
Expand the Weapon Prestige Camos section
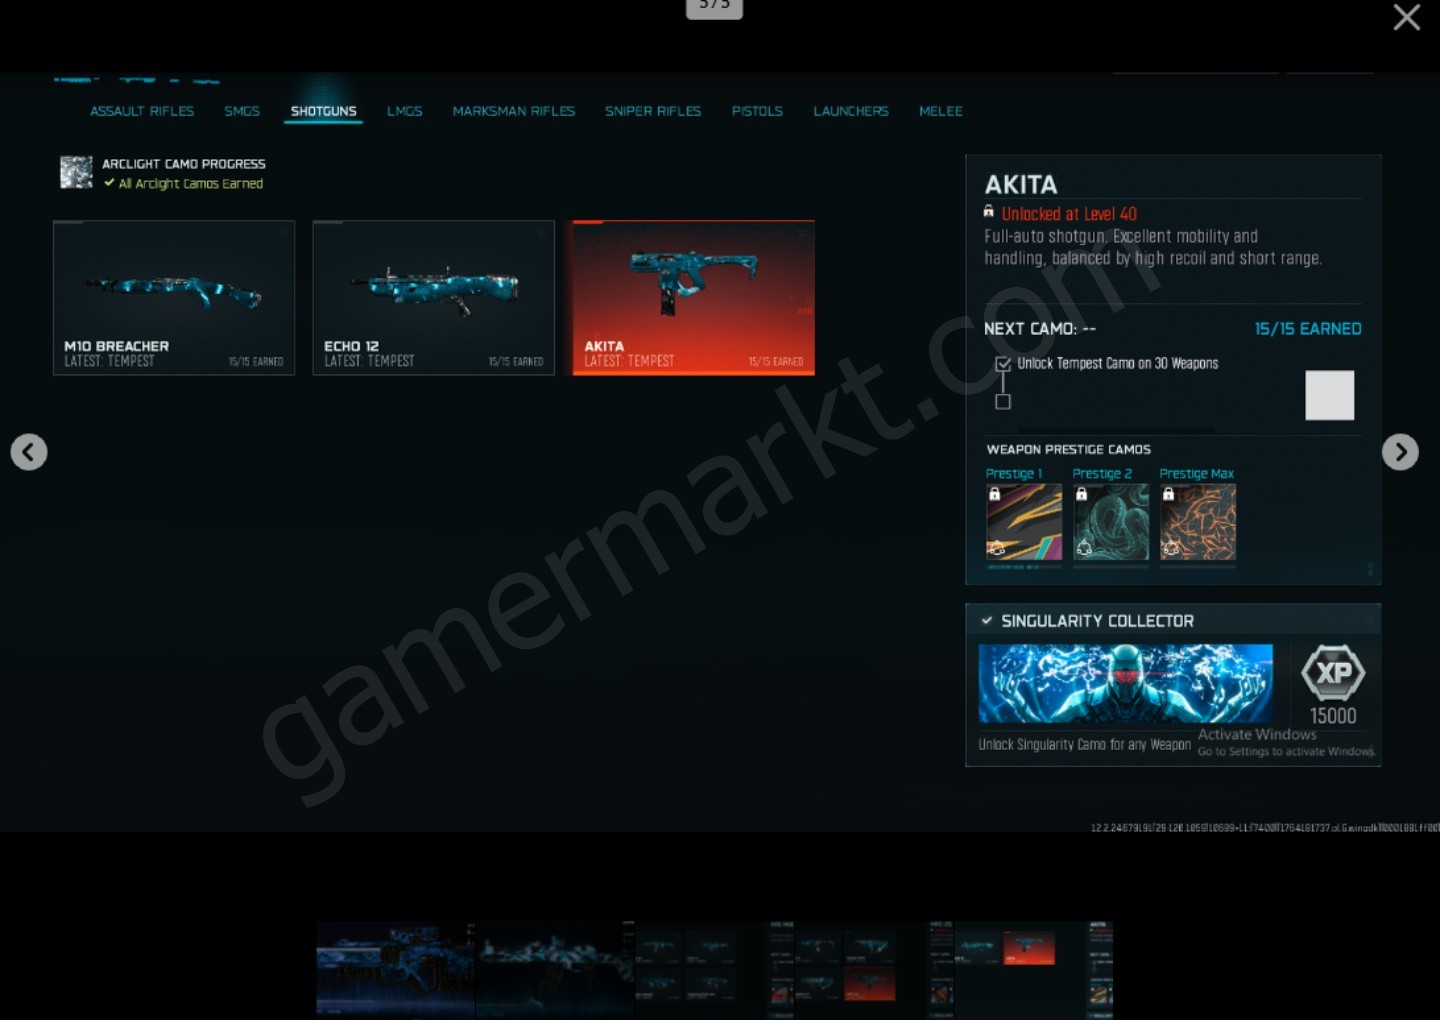pos(1068,449)
